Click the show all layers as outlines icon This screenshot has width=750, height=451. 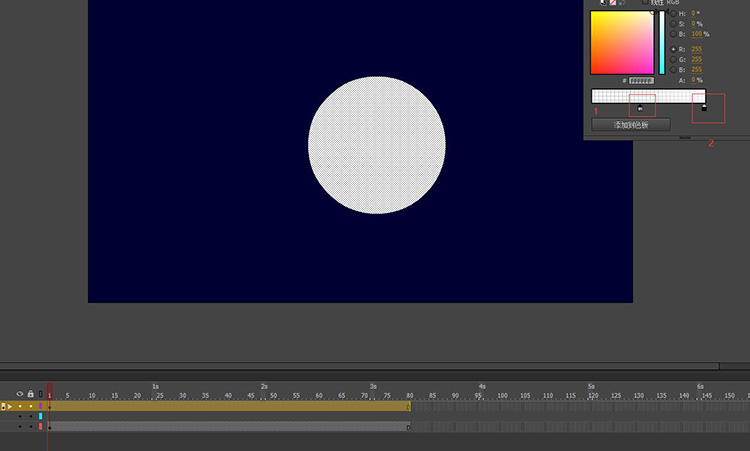[41, 394]
